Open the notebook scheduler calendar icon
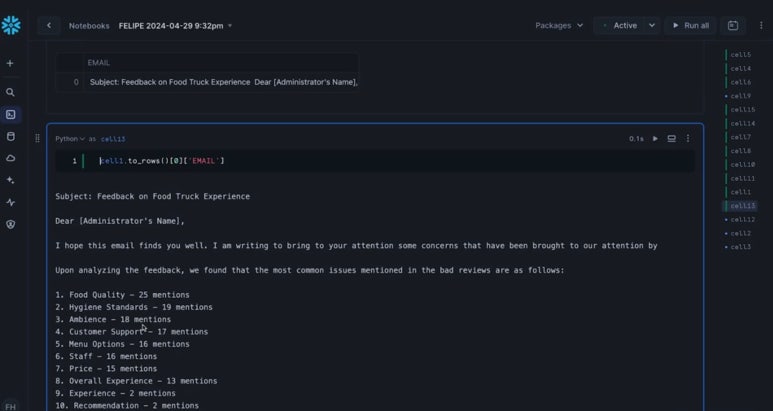The height and width of the screenshot is (411, 773). (733, 25)
